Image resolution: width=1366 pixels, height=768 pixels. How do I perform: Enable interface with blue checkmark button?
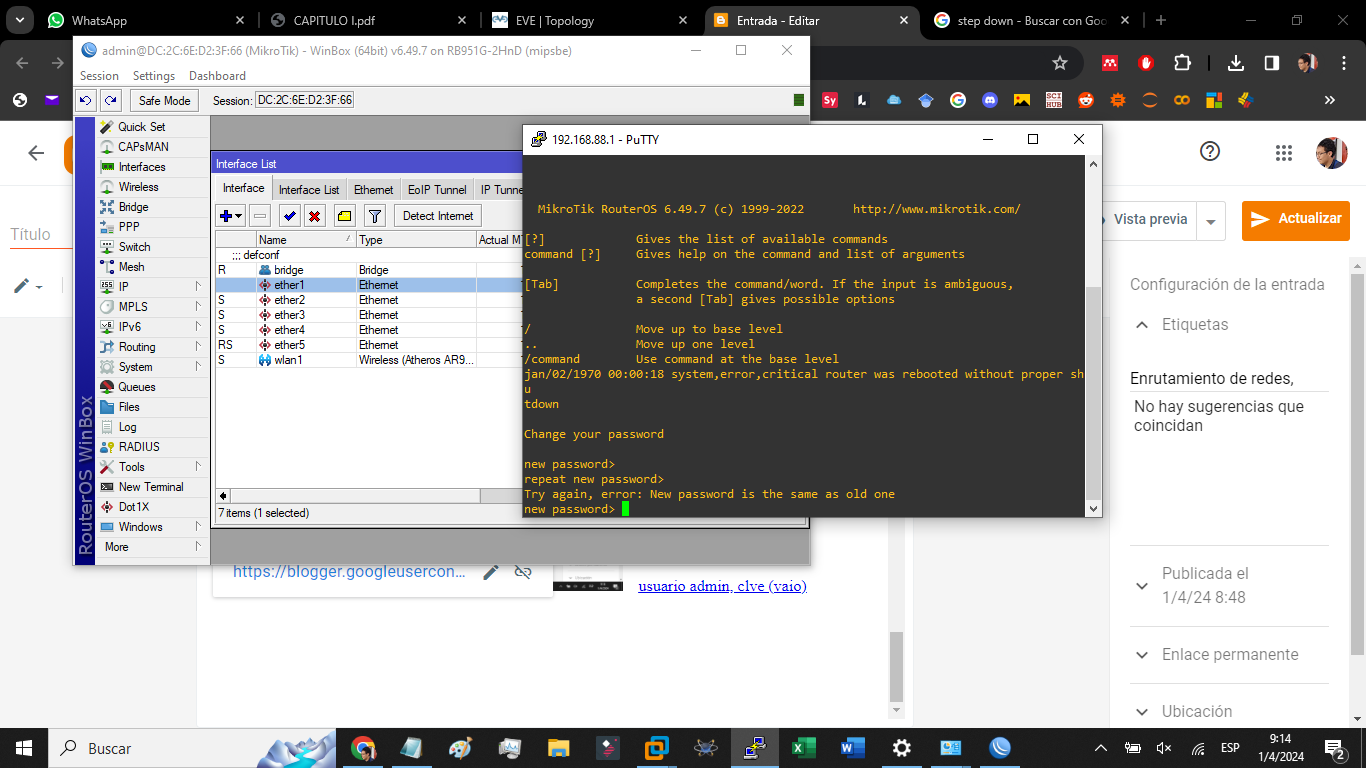click(x=290, y=215)
